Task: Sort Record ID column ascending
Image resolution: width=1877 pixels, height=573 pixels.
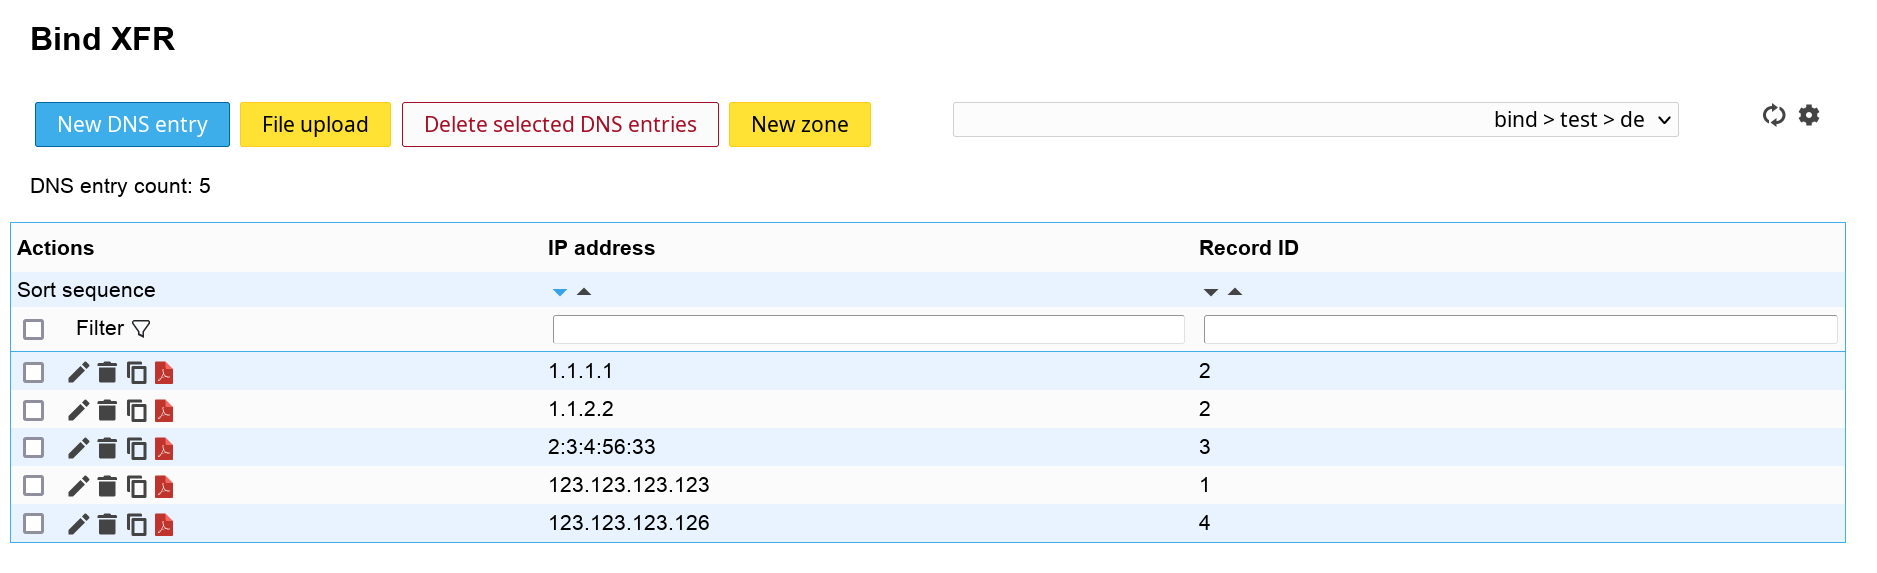Action: [1235, 292]
